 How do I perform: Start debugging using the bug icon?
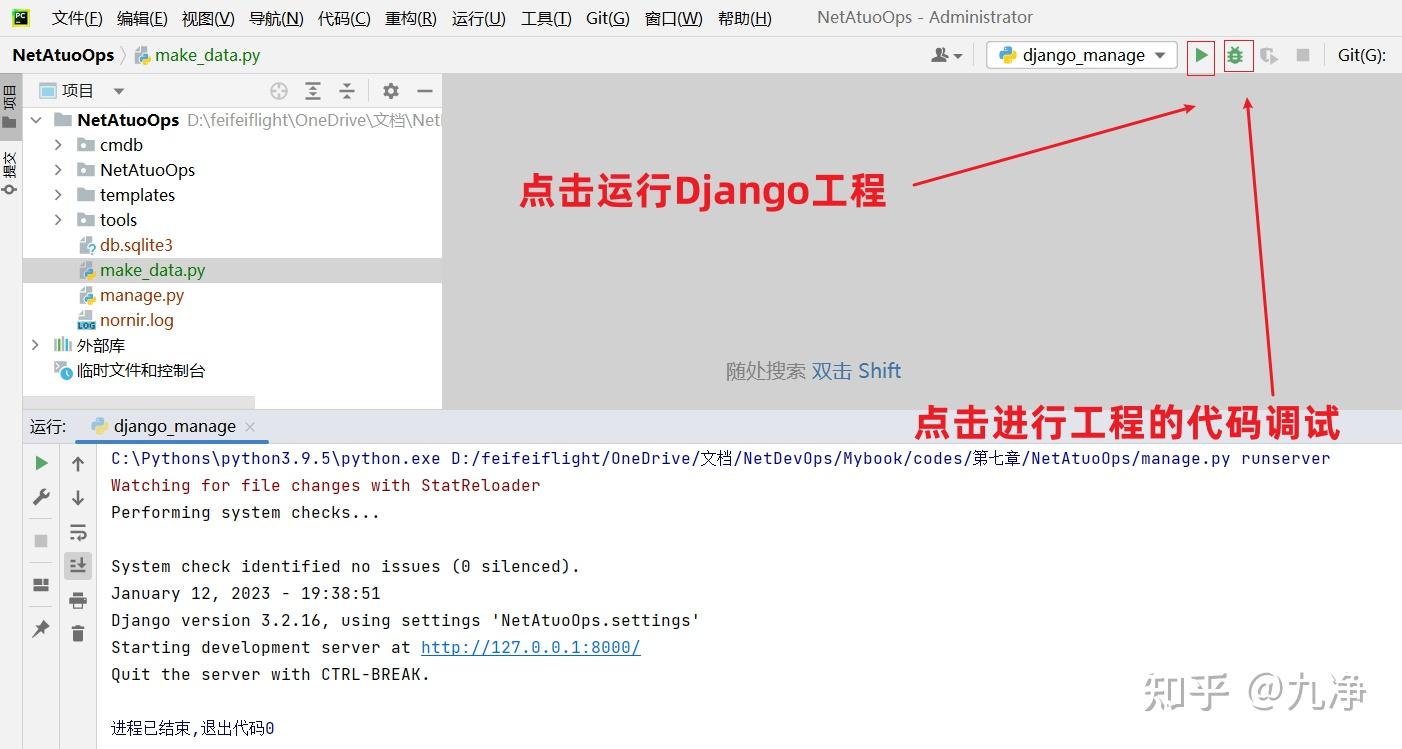pos(1237,56)
